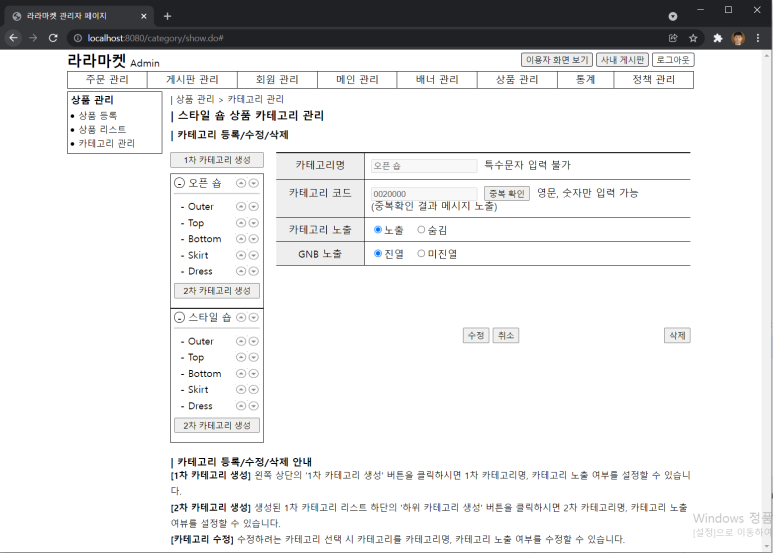The height and width of the screenshot is (553, 773).
Task: Select 숨김 for 카테고리 노출
Action: tap(421, 230)
